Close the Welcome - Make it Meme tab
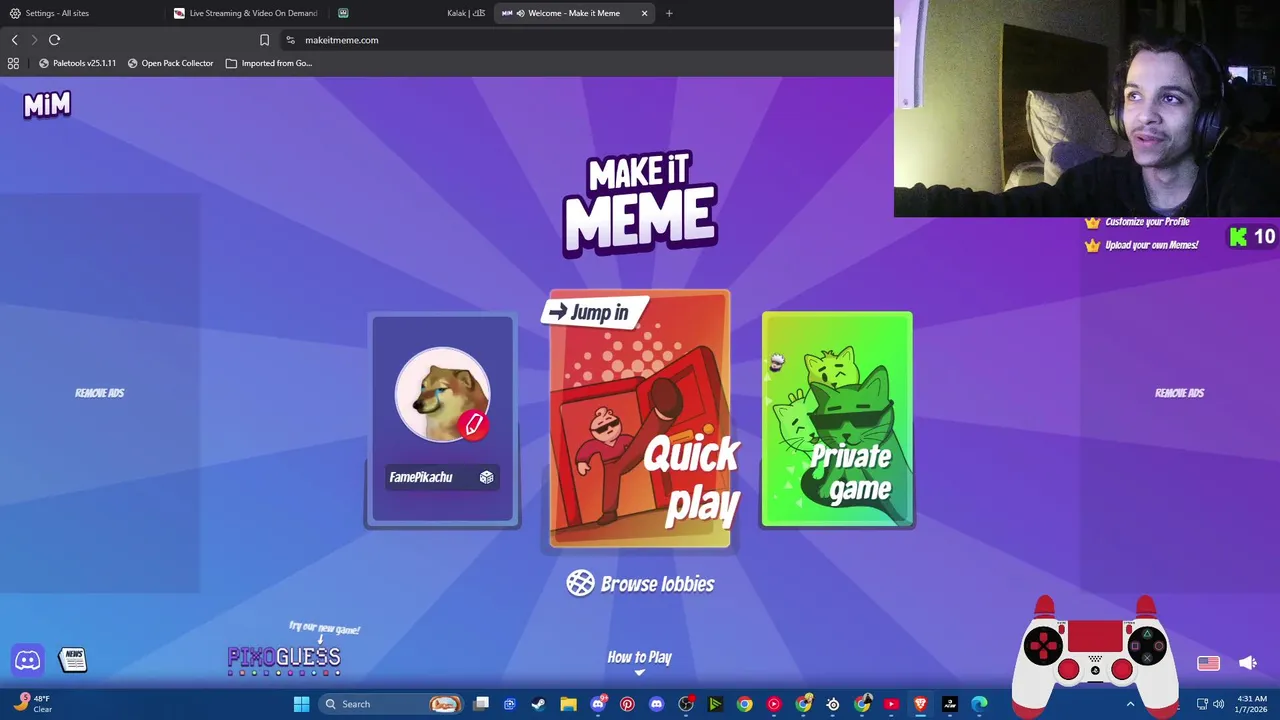Viewport: 1280px width, 720px height. coord(644,13)
